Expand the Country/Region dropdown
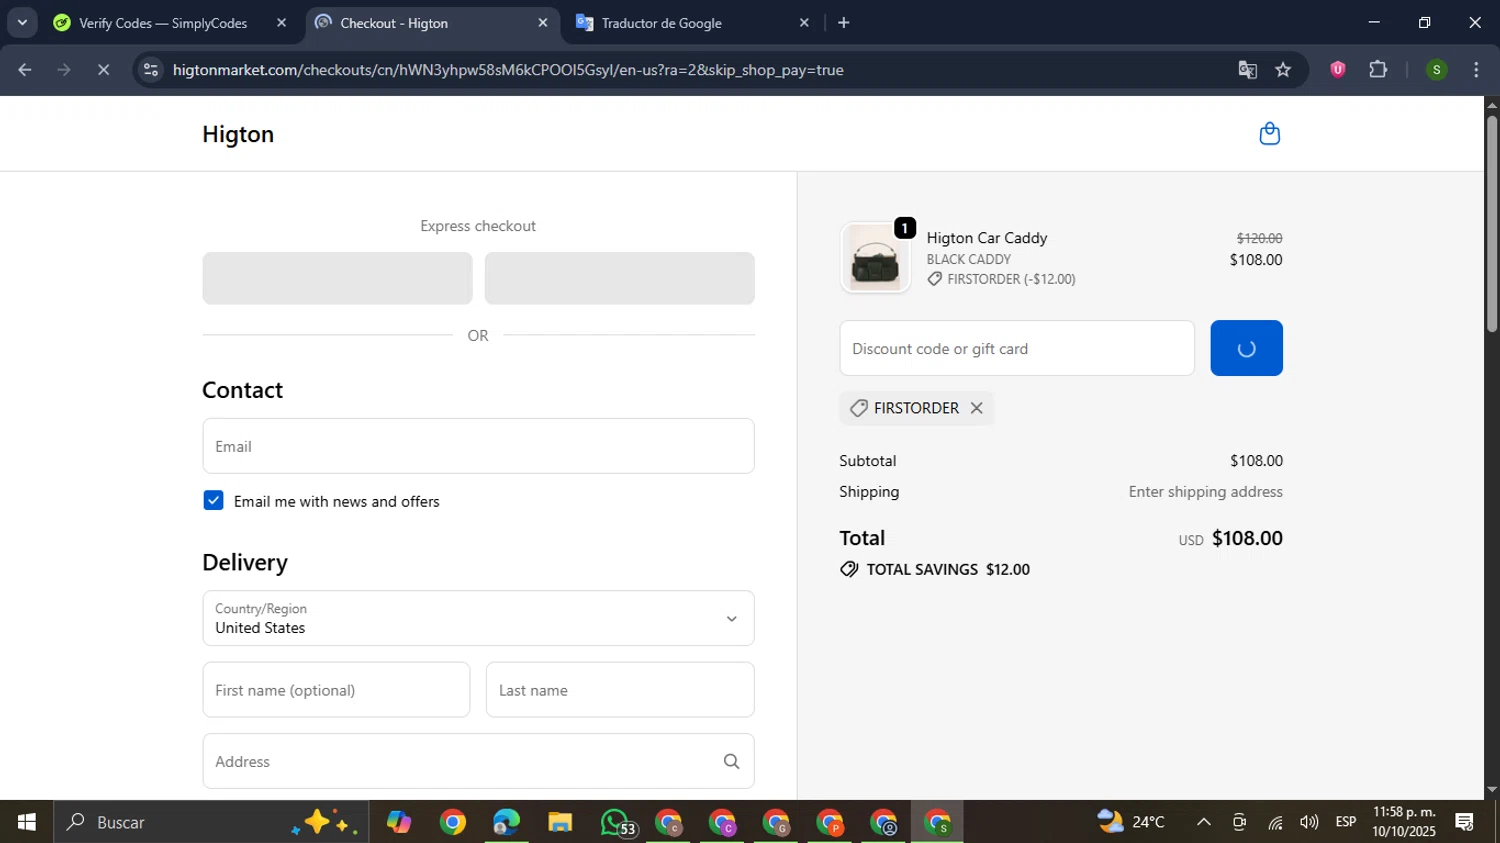Viewport: 1500px width, 843px height. tap(478, 618)
